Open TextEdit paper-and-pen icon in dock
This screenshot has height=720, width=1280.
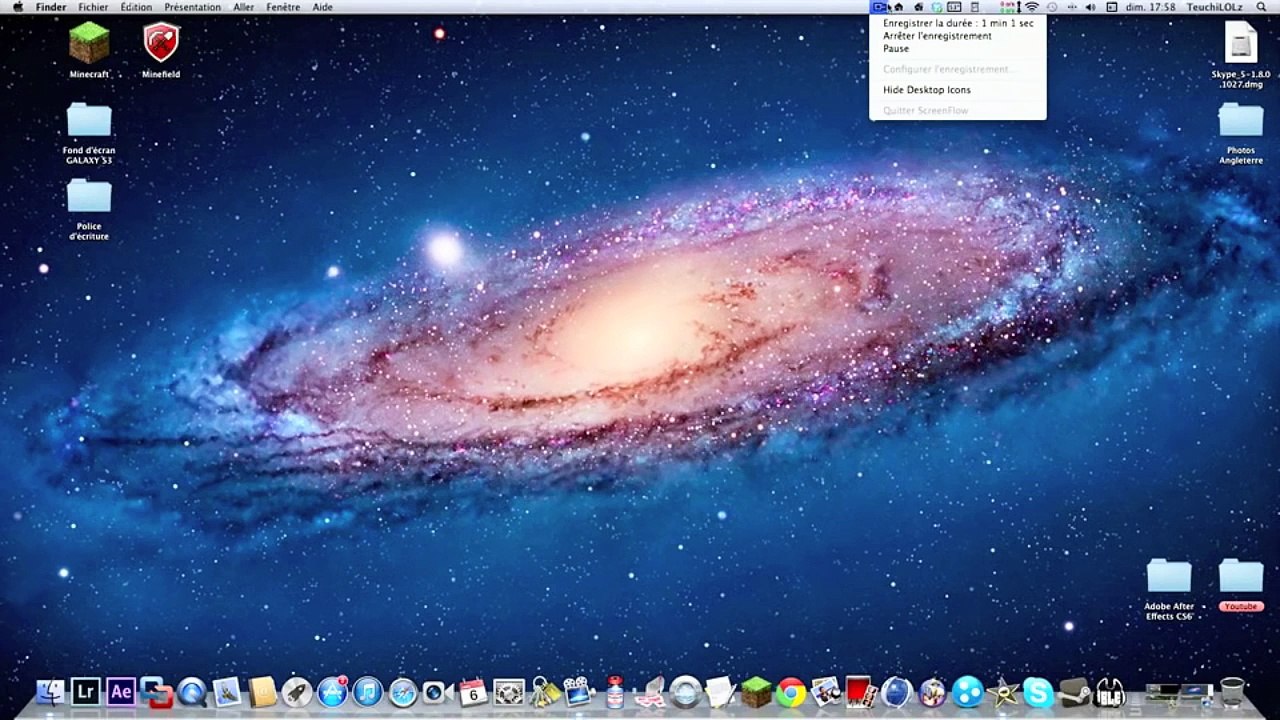coord(720,691)
